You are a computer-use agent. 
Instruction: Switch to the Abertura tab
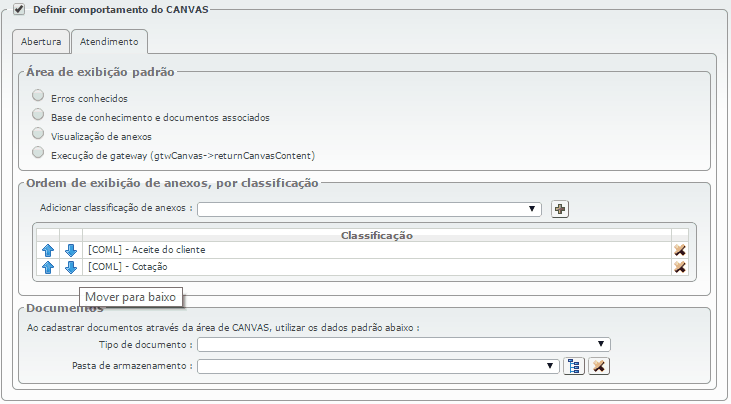coord(41,43)
